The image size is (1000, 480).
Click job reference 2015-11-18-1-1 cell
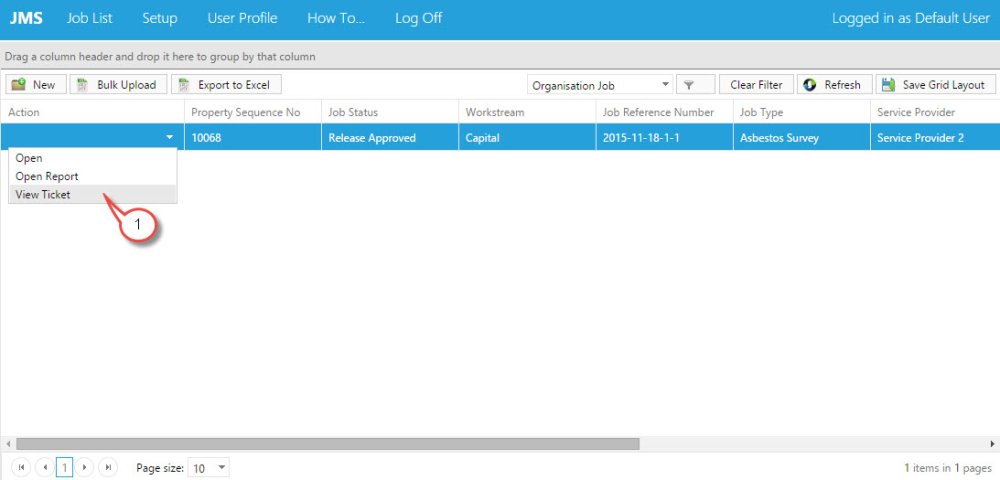665,137
